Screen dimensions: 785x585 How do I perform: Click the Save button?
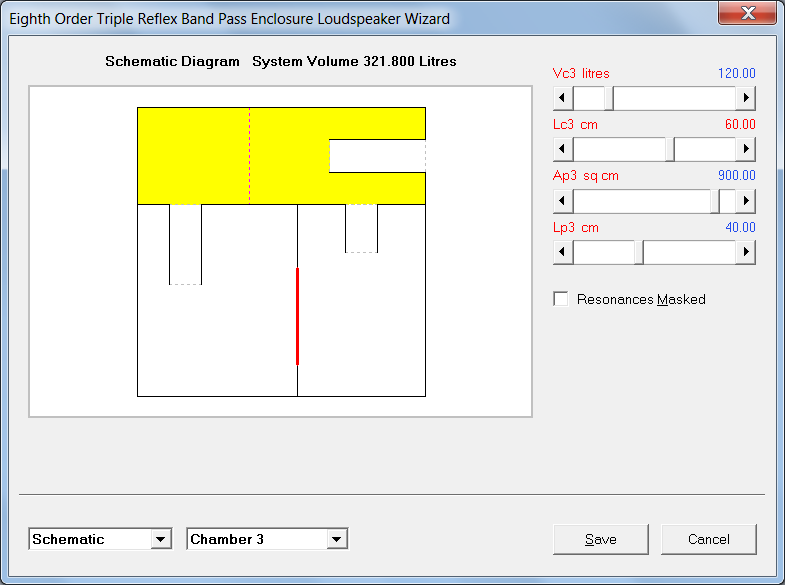tap(601, 539)
